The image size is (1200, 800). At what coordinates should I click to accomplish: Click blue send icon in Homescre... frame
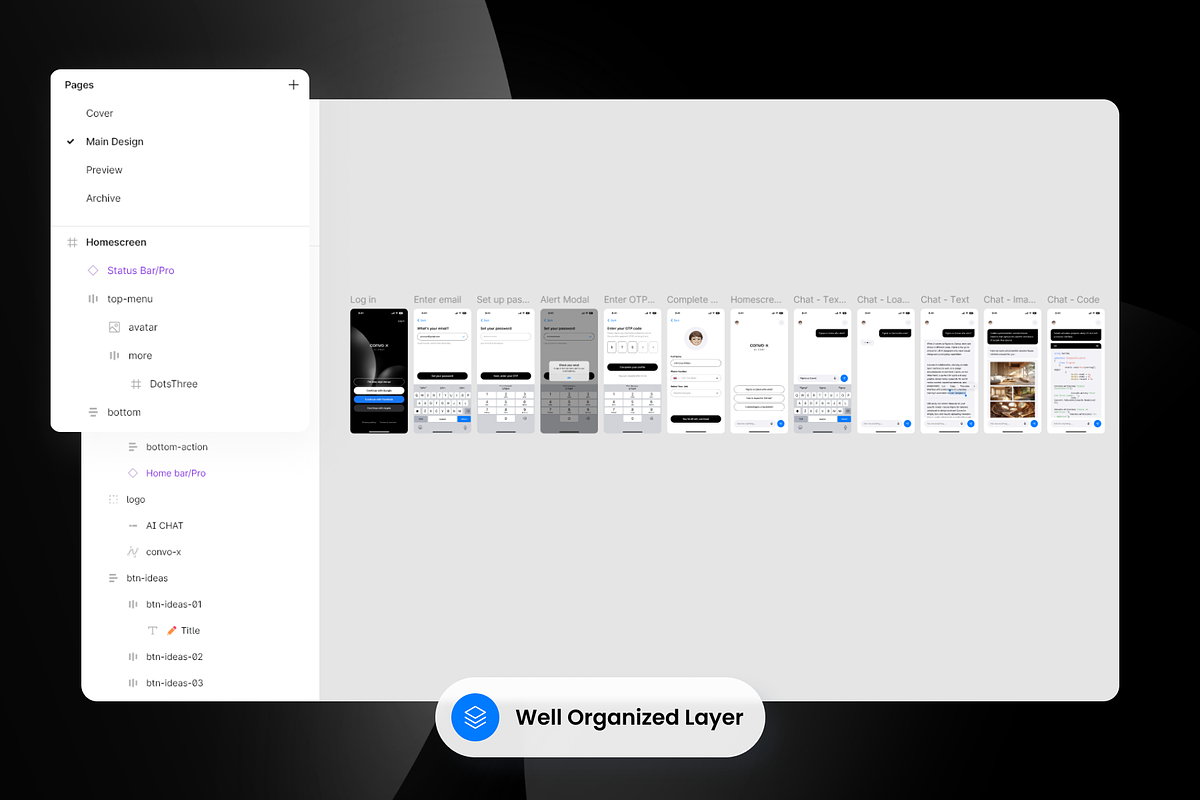(781, 424)
